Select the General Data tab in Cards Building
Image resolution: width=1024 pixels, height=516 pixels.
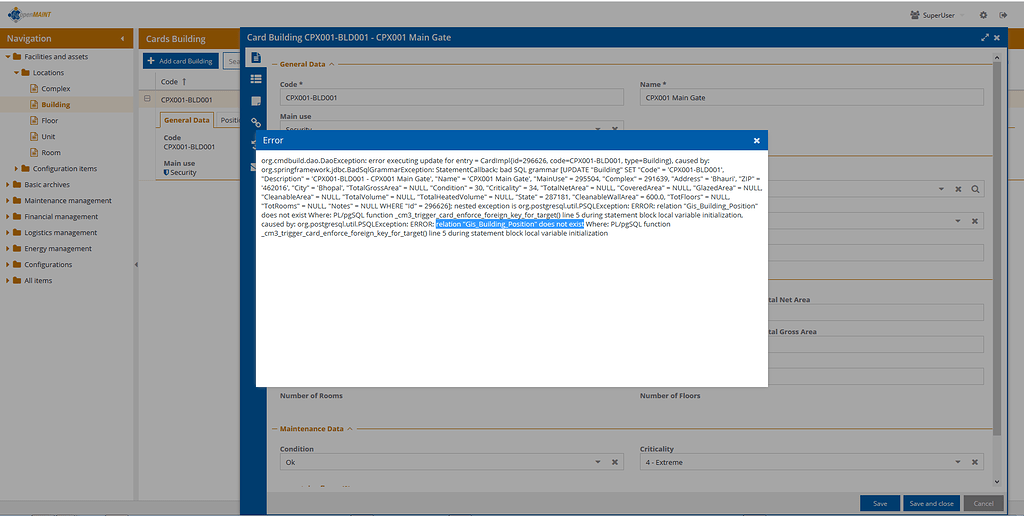[187, 120]
